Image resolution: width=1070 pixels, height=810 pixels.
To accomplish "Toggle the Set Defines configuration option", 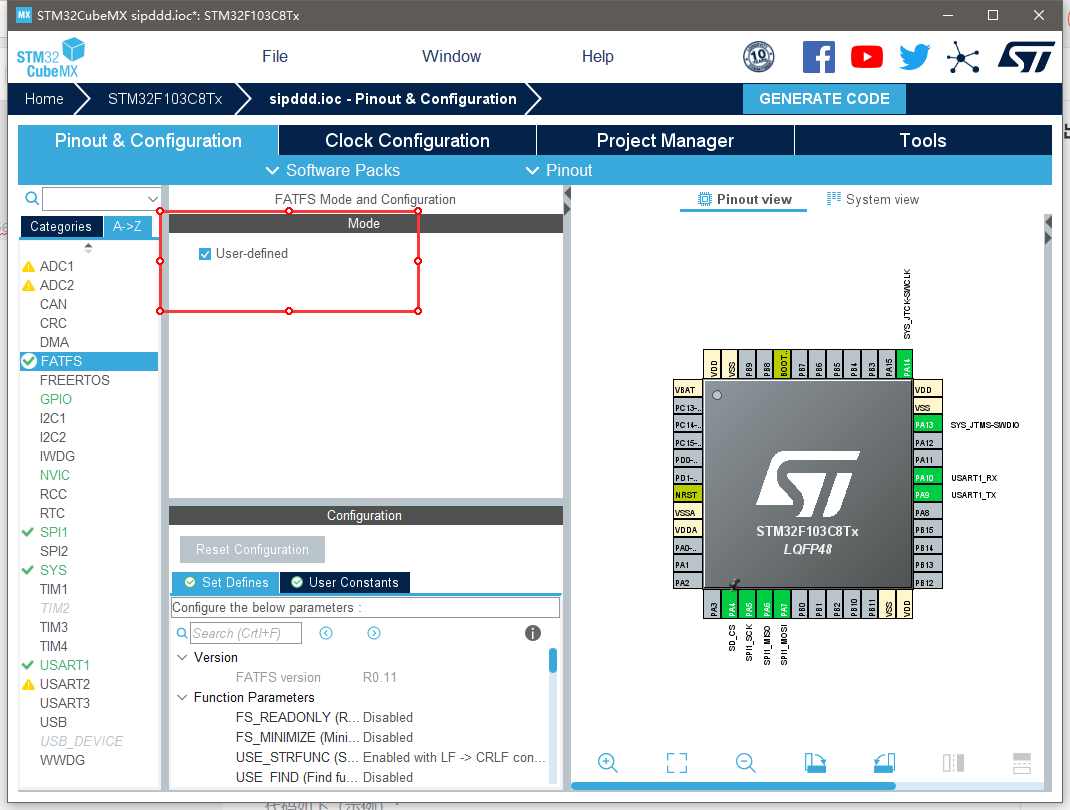I will click(224, 582).
